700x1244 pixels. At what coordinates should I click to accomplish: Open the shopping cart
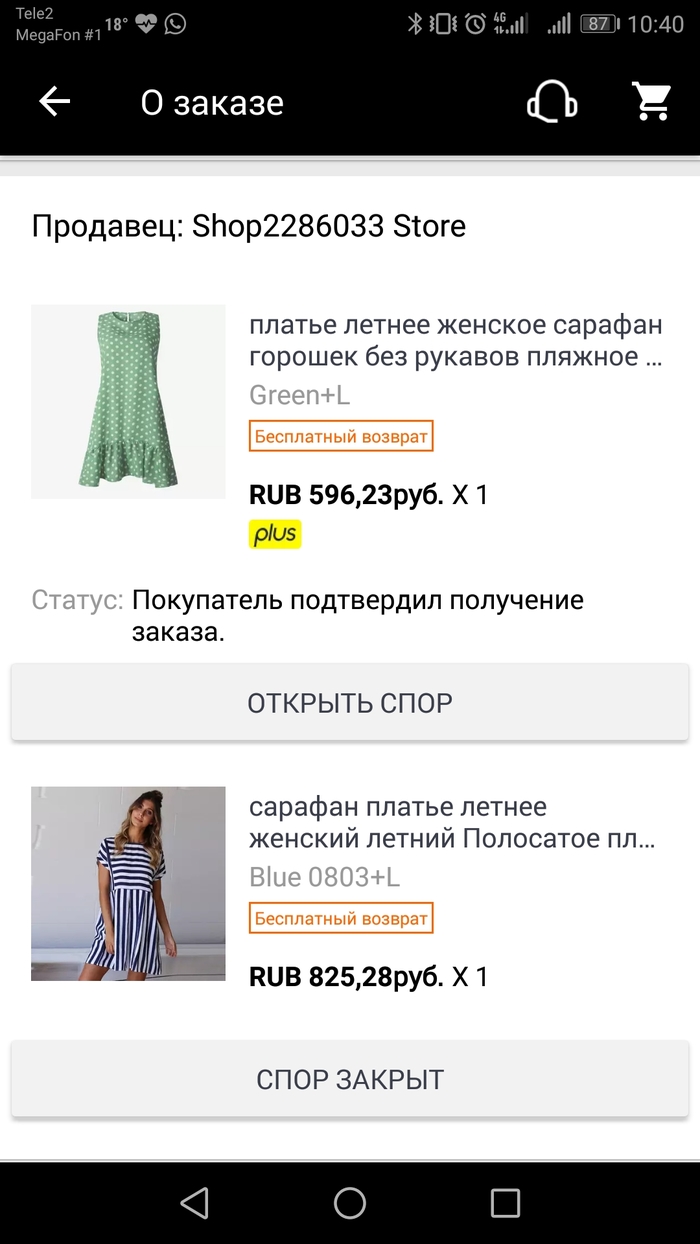pos(652,102)
